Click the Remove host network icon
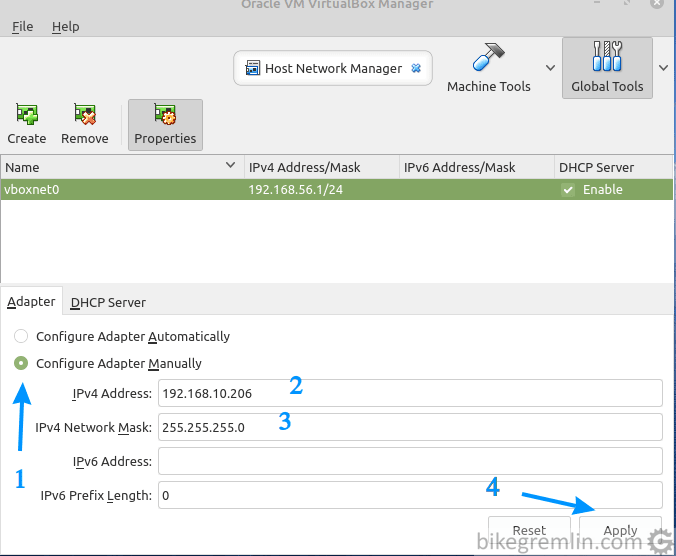The width and height of the screenshot is (676, 556). point(84,114)
